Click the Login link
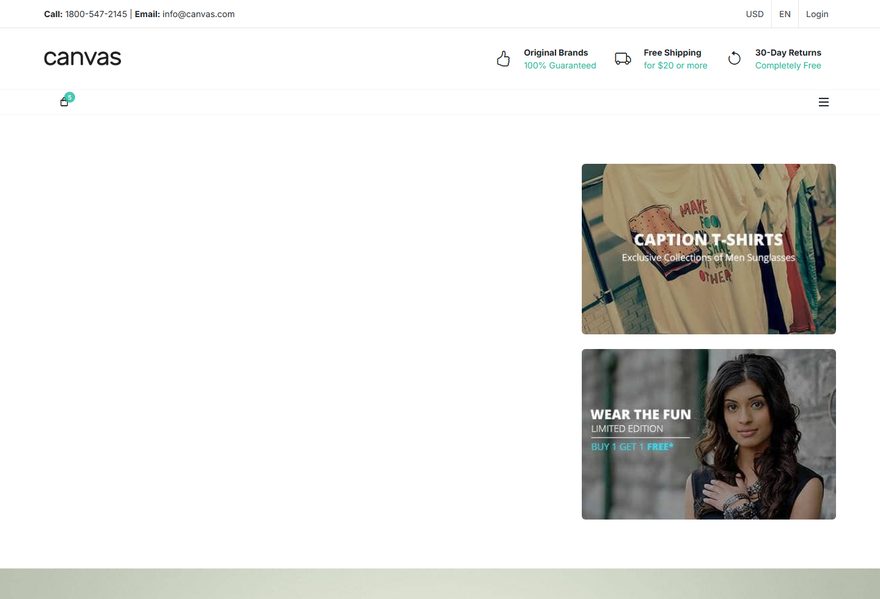This screenshot has width=880, height=599. coord(817,14)
